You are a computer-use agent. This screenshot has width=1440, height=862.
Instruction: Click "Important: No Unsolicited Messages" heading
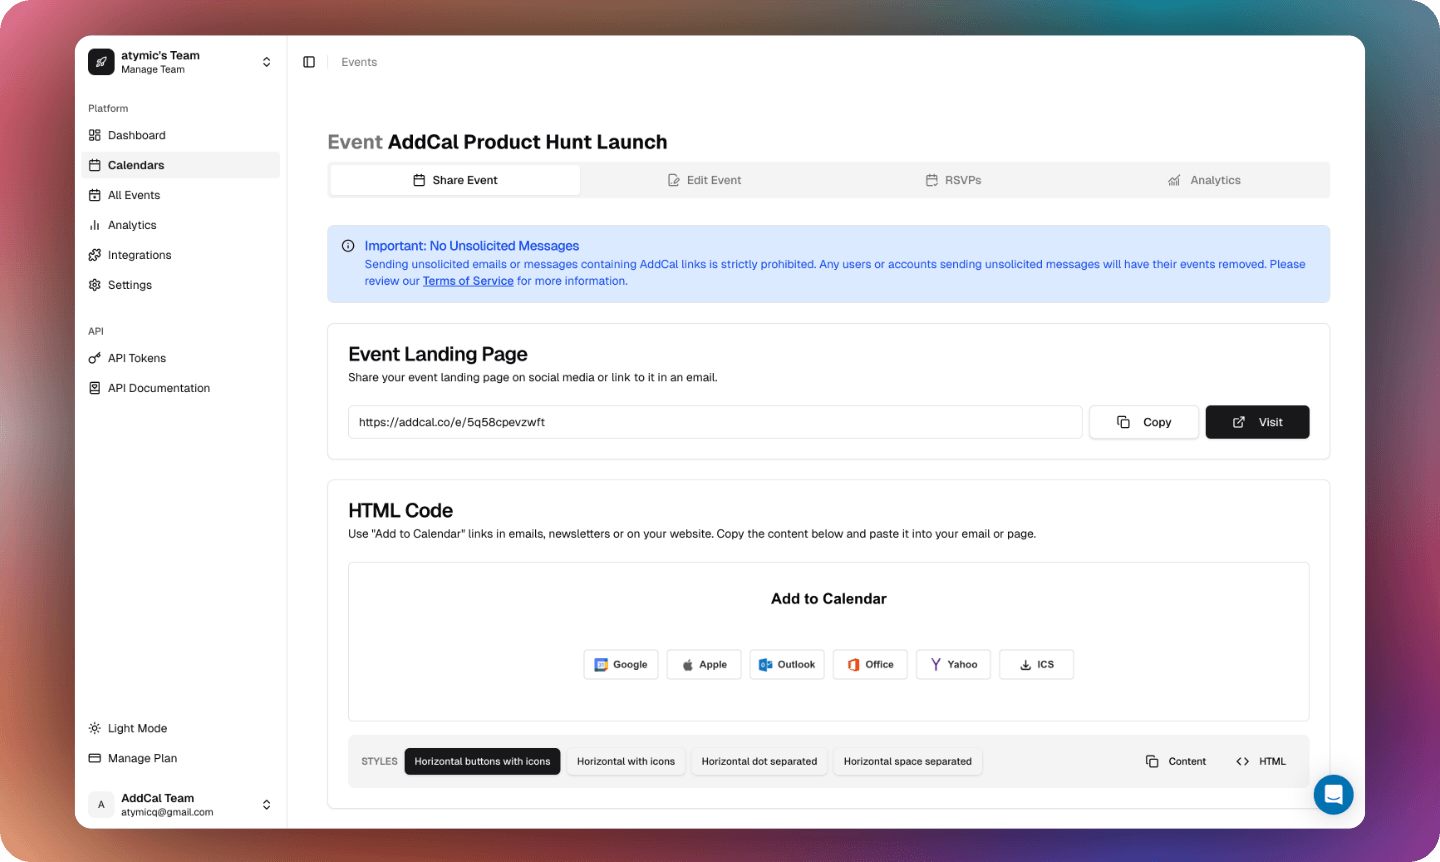[472, 246]
